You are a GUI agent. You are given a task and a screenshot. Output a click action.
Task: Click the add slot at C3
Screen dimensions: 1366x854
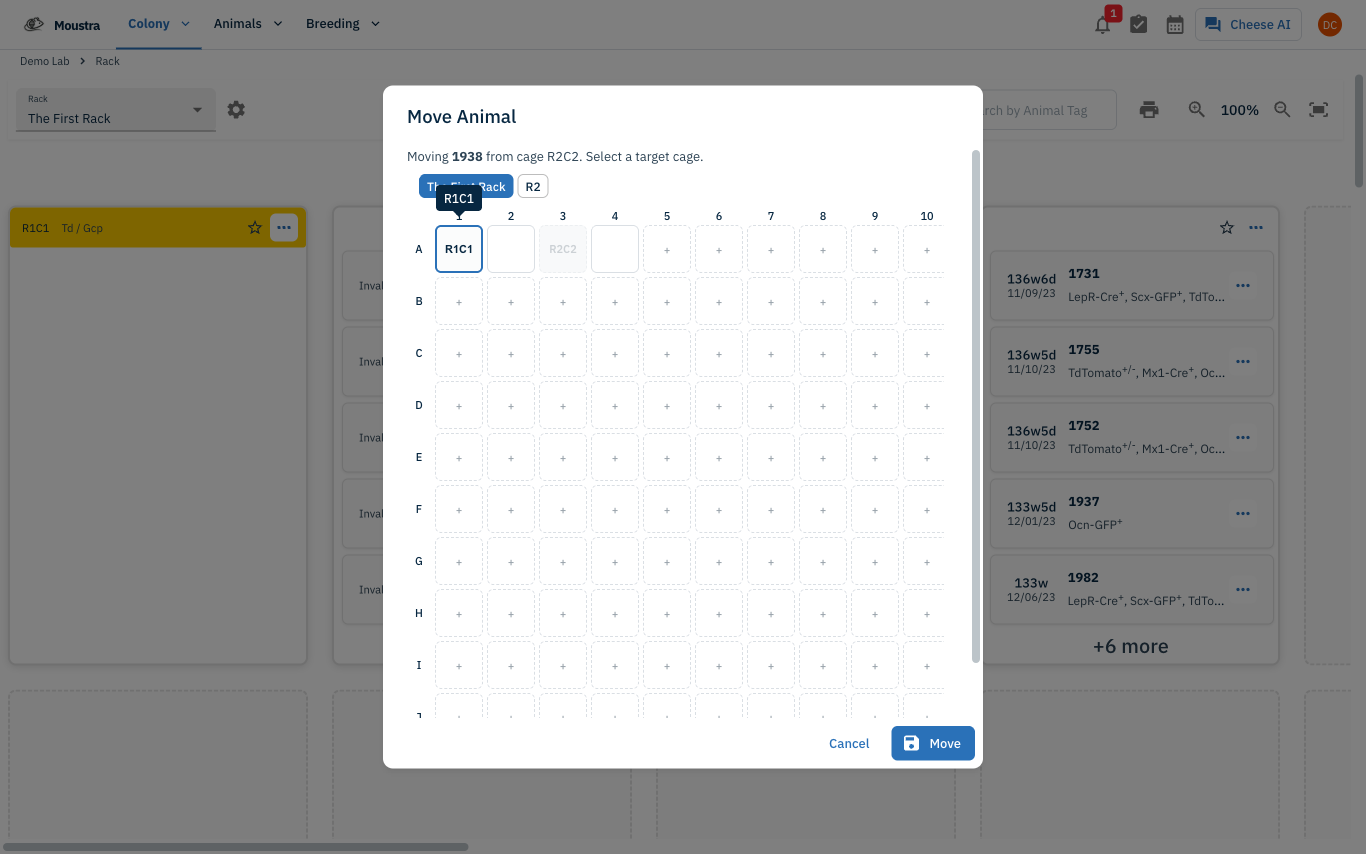(563, 353)
